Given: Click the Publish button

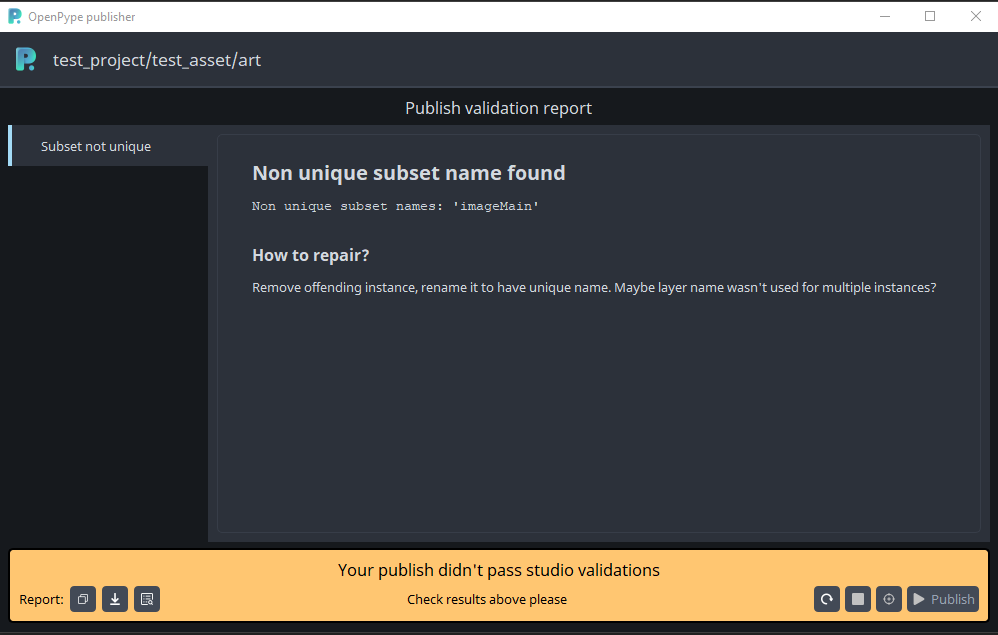Looking at the screenshot, I should (x=943, y=599).
